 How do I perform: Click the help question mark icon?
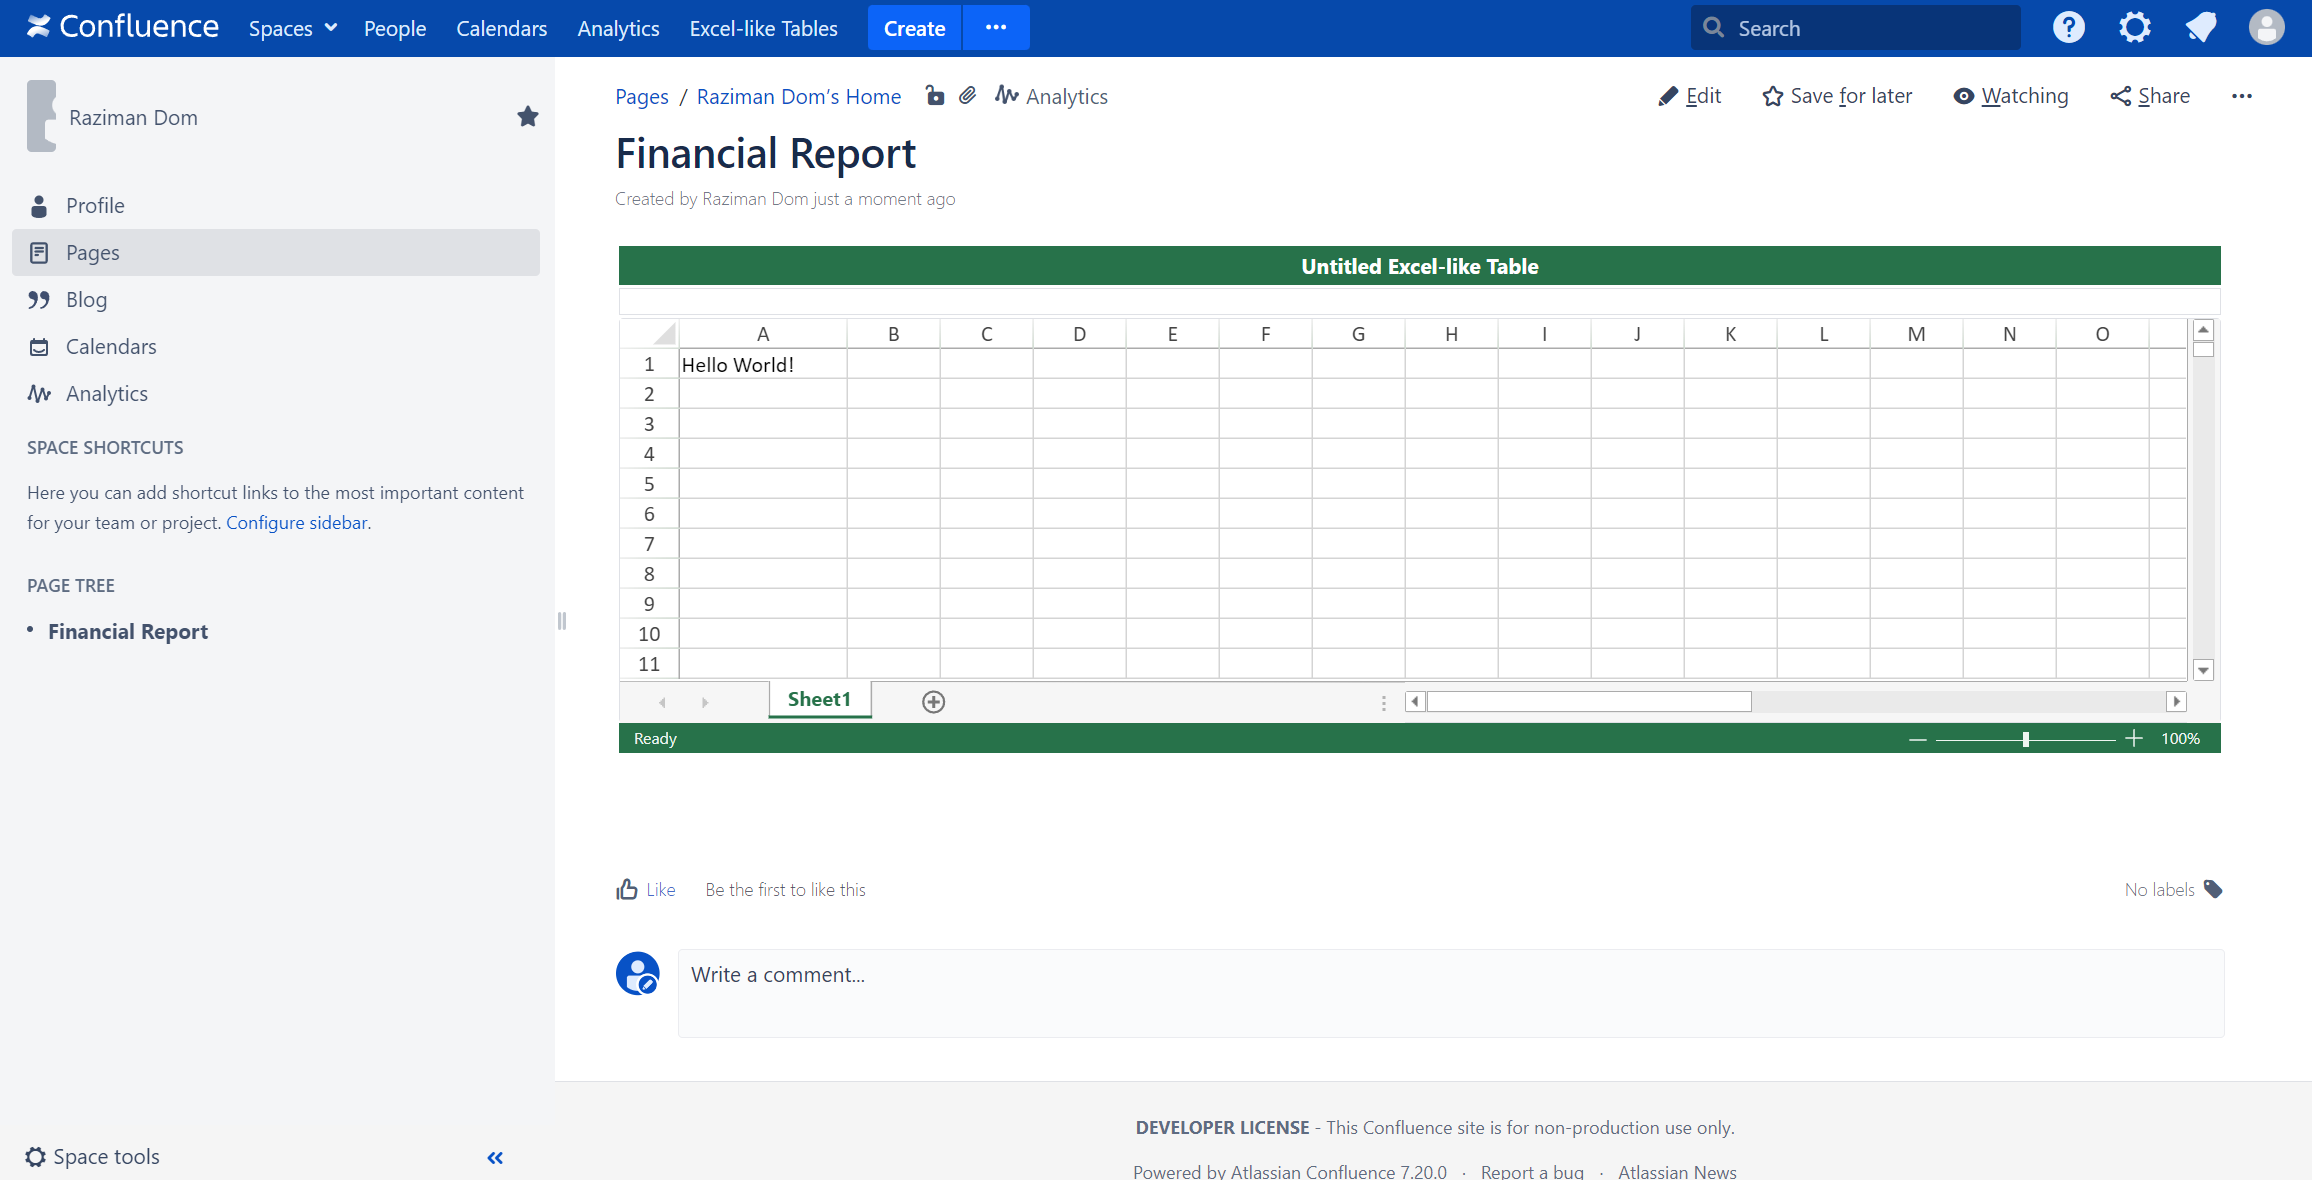click(x=2068, y=28)
